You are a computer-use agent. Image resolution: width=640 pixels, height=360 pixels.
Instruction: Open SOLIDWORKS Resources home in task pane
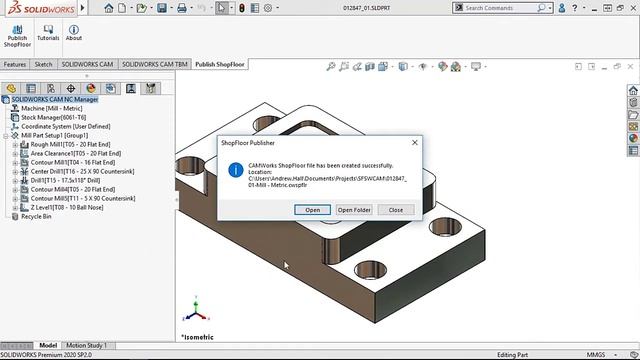point(633,90)
